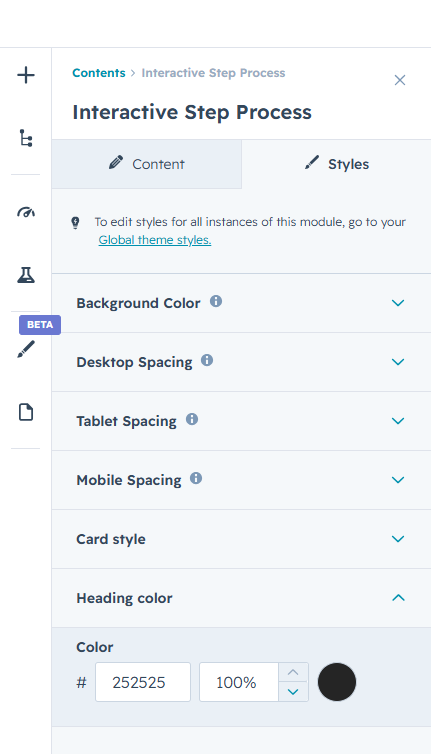
Task: Expand the Background Color section
Action: 241,303
